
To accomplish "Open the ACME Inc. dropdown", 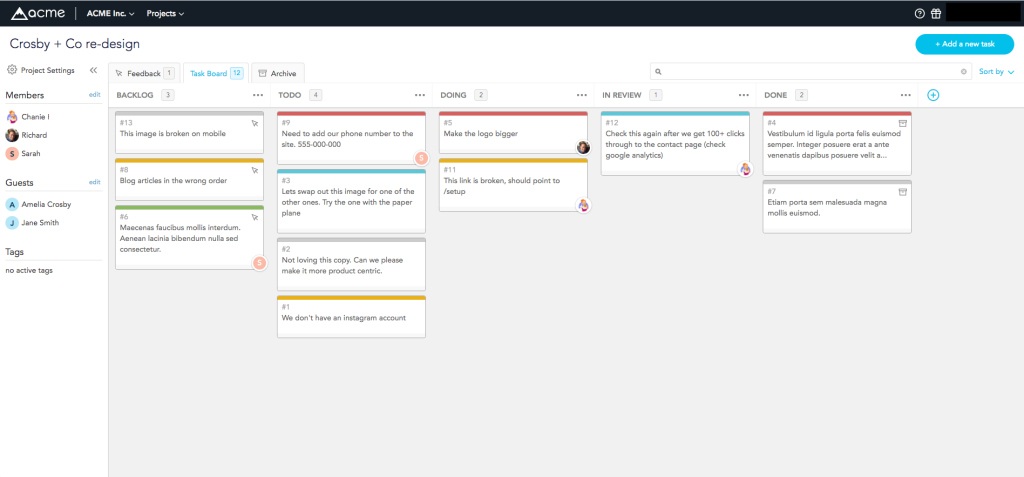I will click(x=110, y=13).
